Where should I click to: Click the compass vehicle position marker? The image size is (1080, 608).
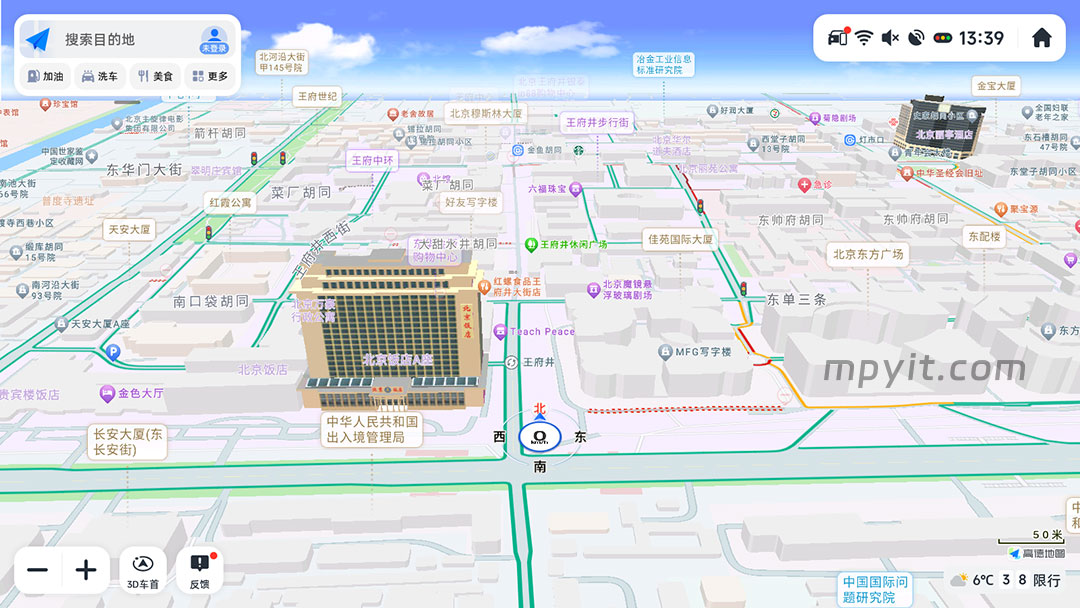(539, 437)
